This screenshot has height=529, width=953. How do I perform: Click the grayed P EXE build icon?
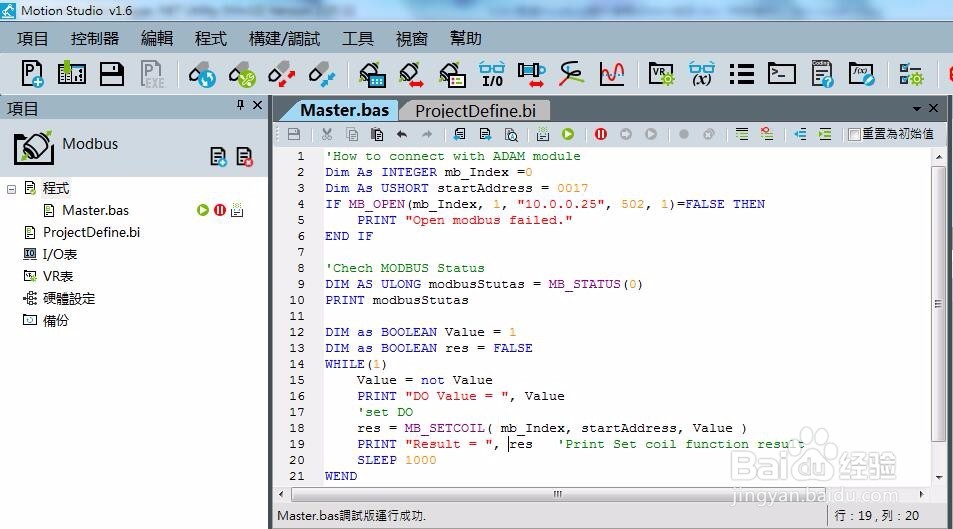coord(152,74)
